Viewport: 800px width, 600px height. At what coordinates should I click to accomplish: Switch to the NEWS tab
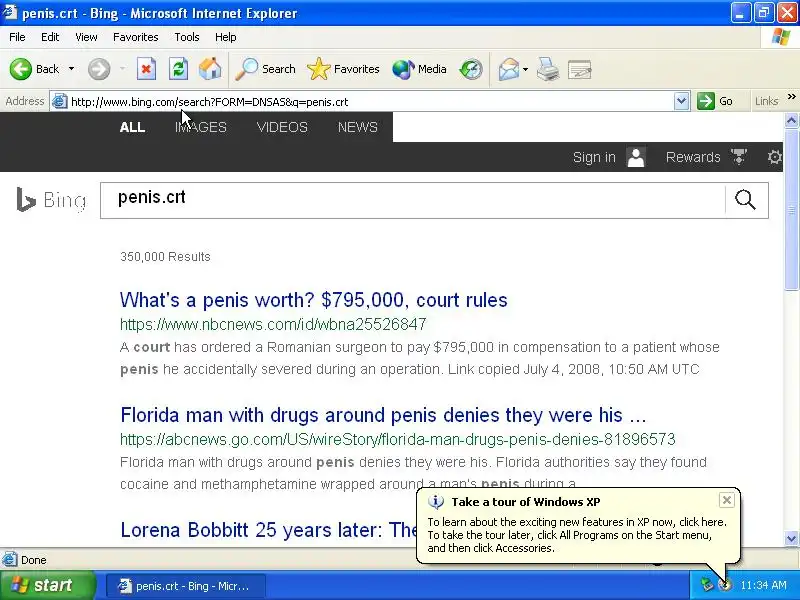[358, 127]
